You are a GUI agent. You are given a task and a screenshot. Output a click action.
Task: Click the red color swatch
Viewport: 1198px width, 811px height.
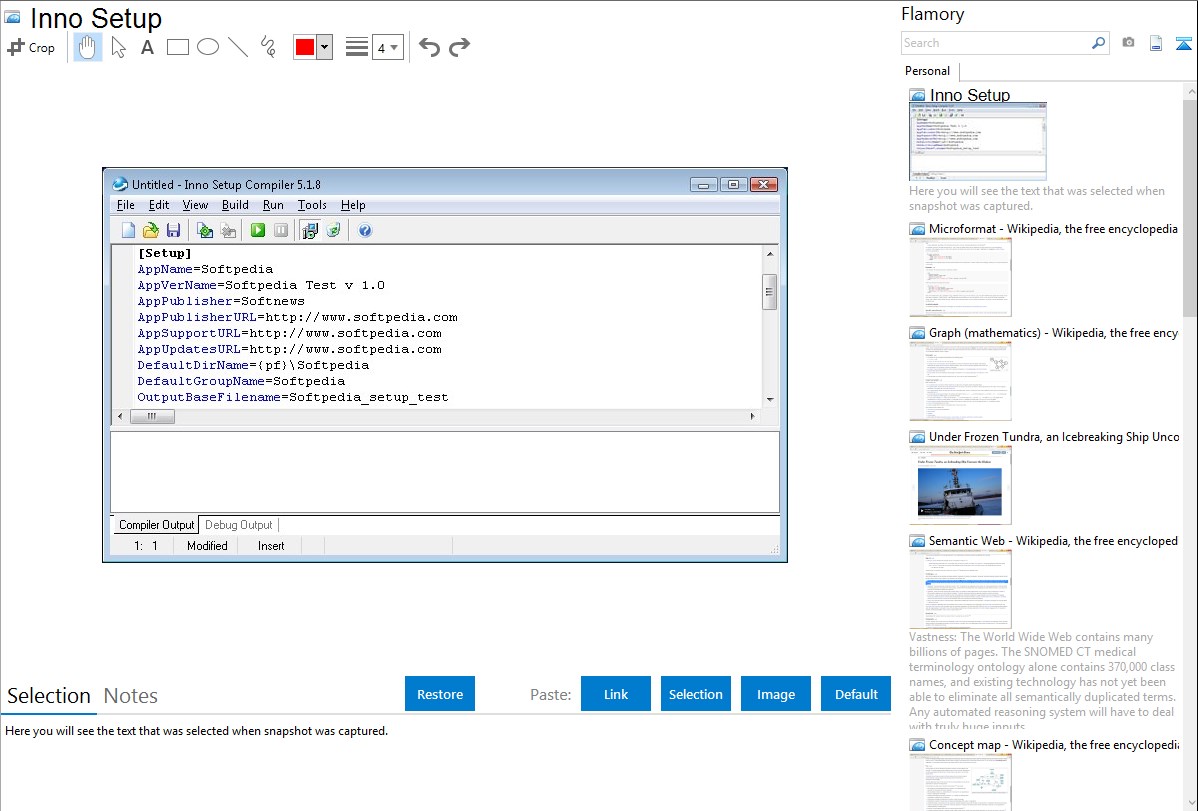(x=305, y=47)
